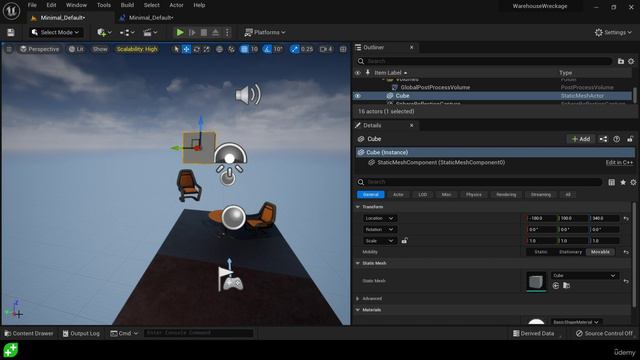640x360 pixels.
Task: Click the stop playback square button
Action: tap(204, 32)
